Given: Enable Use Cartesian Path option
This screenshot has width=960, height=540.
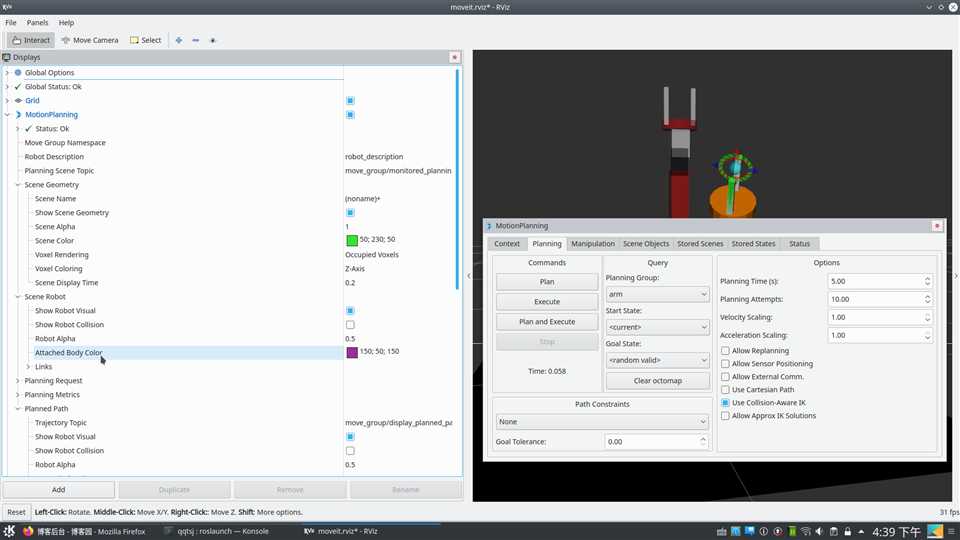Looking at the screenshot, I should click(725, 389).
